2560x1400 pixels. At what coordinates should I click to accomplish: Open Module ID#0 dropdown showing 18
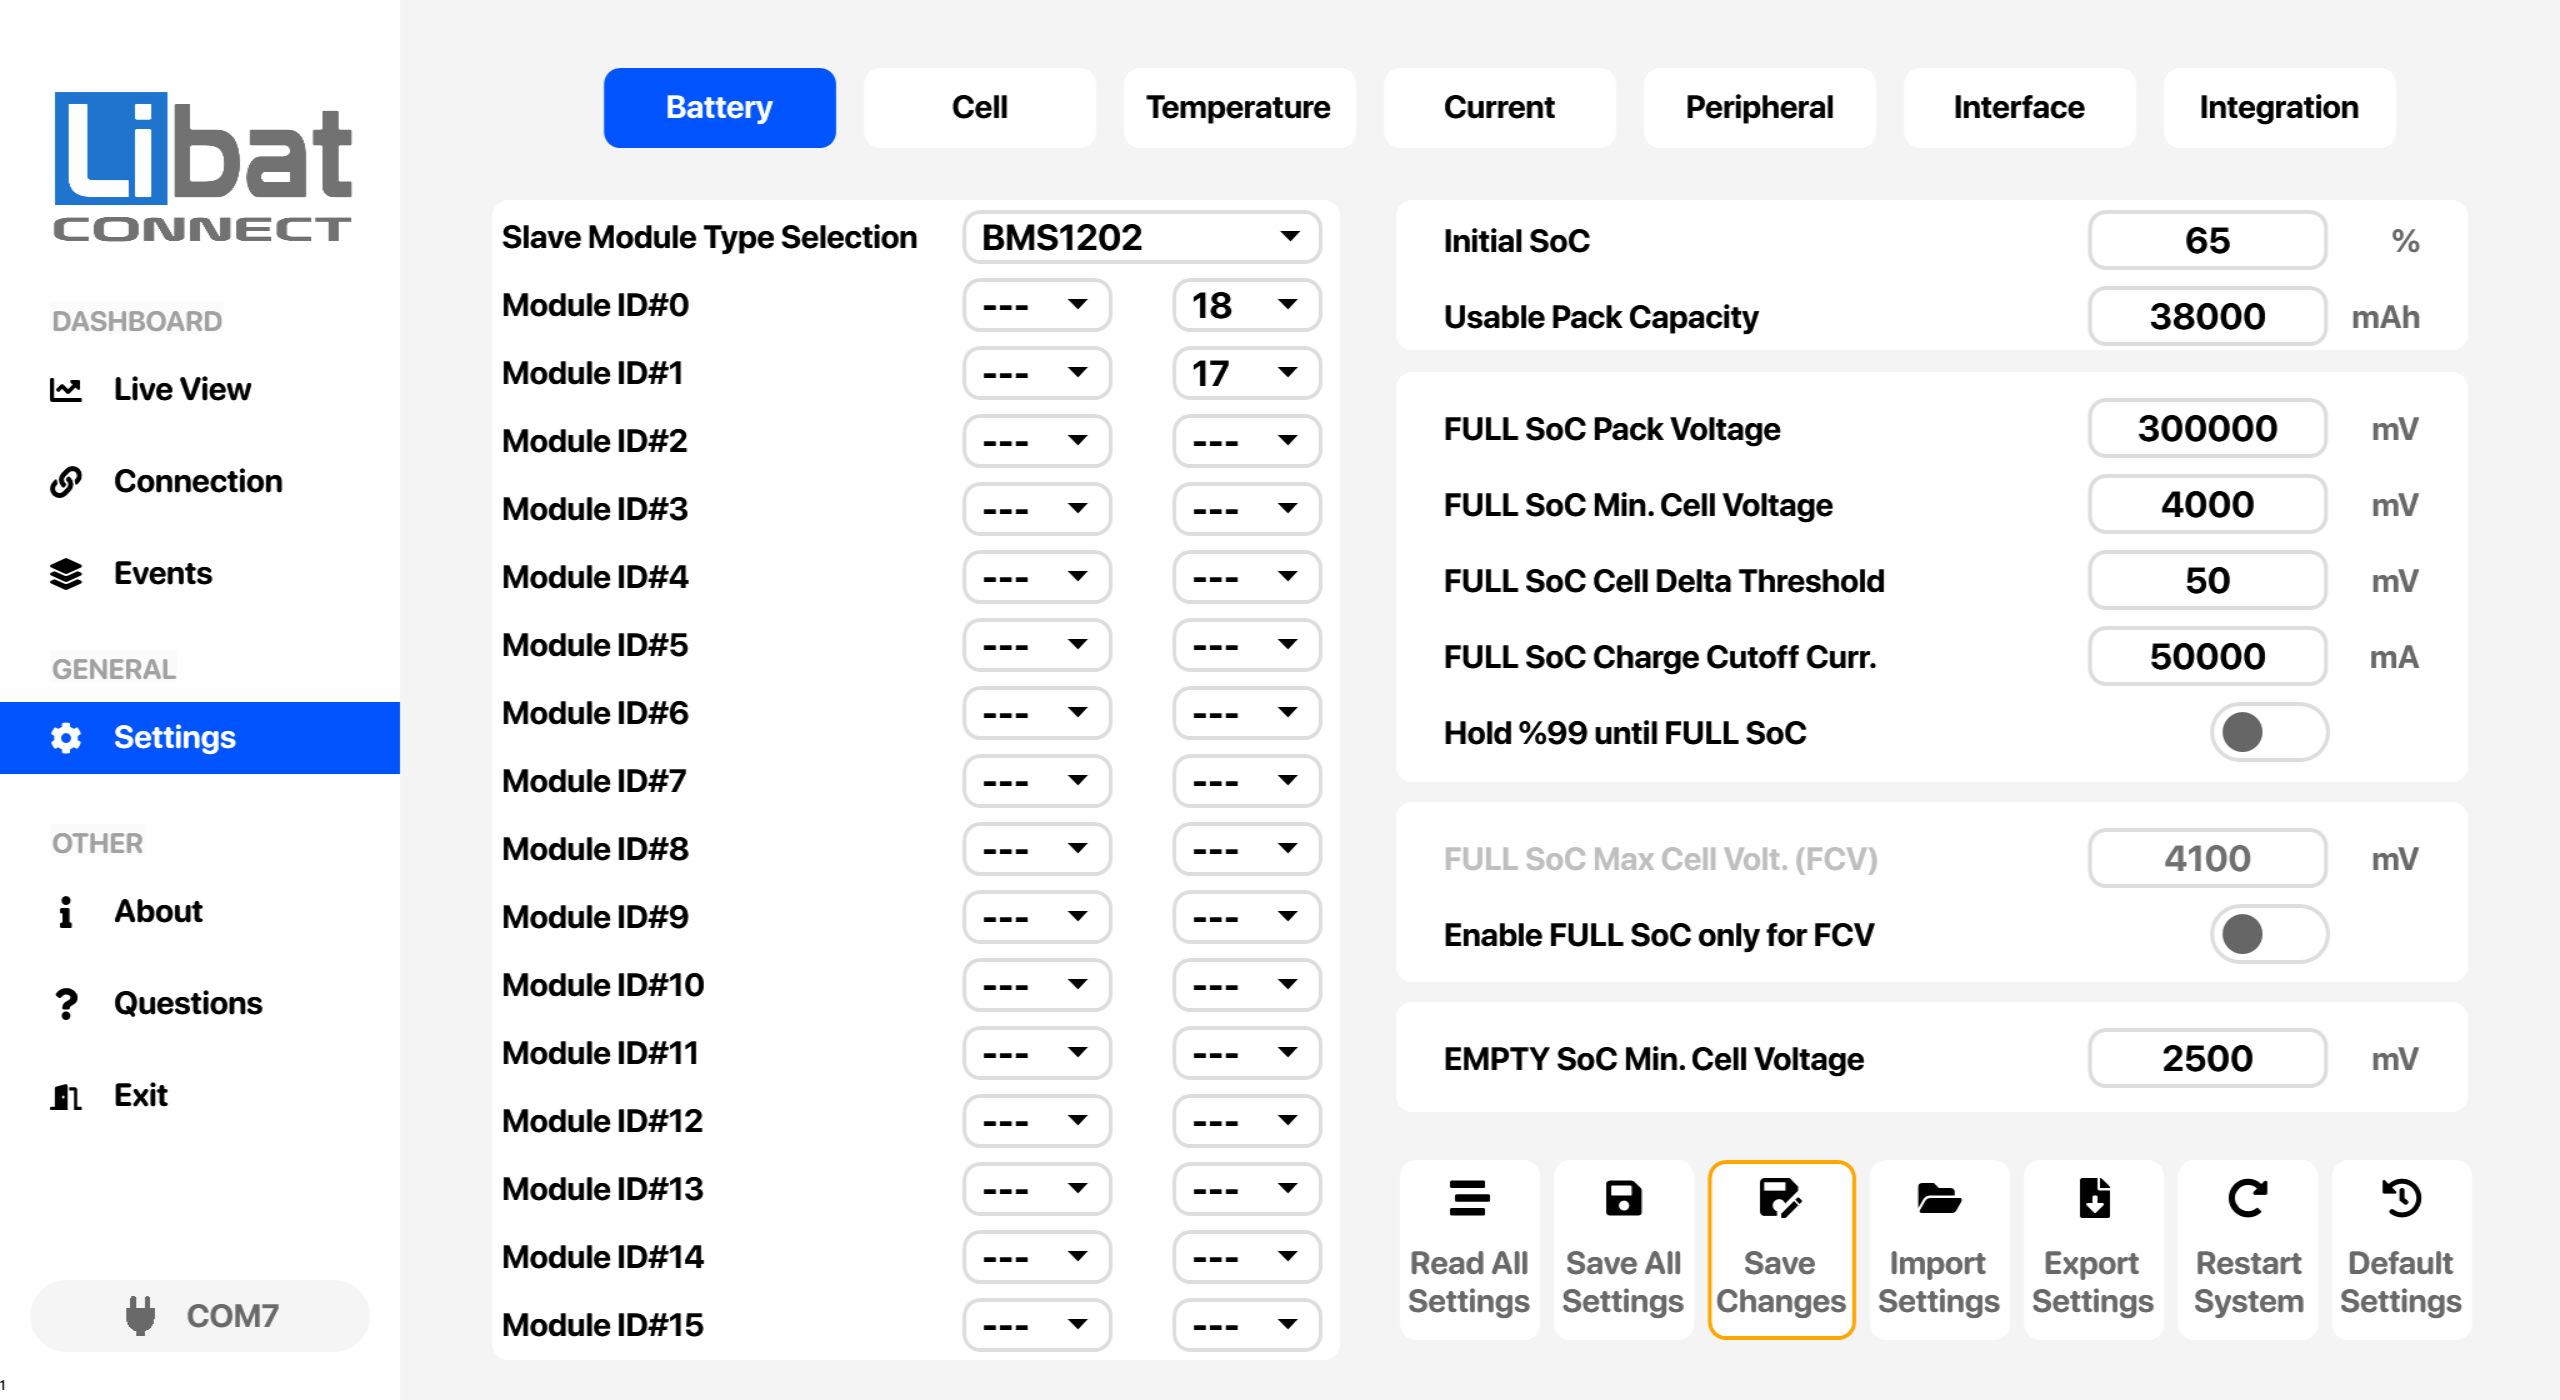1247,305
